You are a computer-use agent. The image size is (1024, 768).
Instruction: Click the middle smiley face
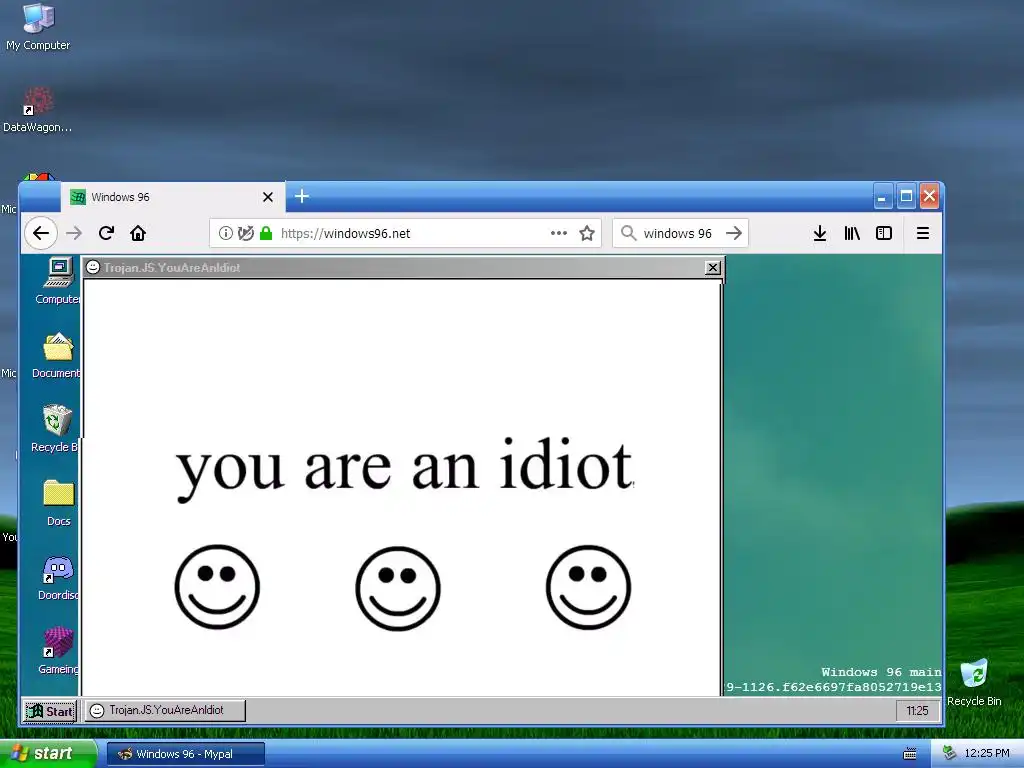click(398, 588)
